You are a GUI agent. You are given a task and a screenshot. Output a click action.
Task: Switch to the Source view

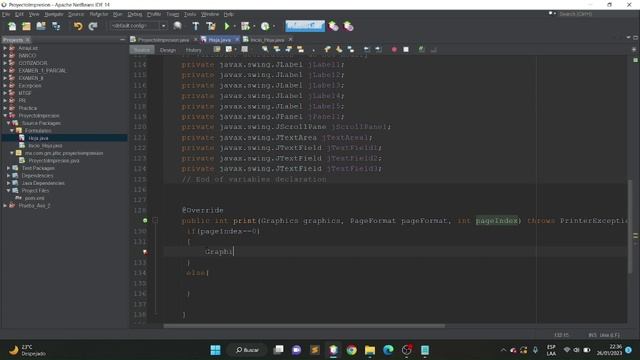pos(142,50)
